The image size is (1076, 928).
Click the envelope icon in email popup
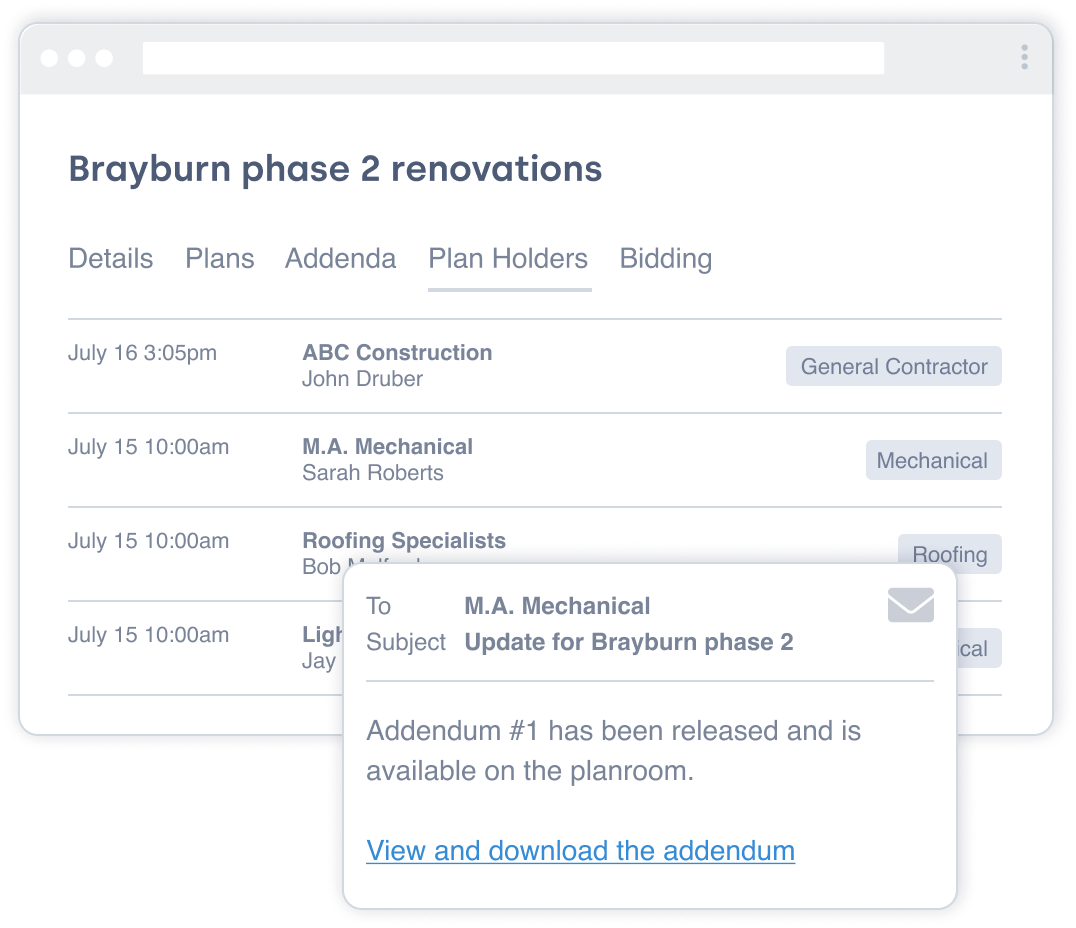tap(910, 605)
